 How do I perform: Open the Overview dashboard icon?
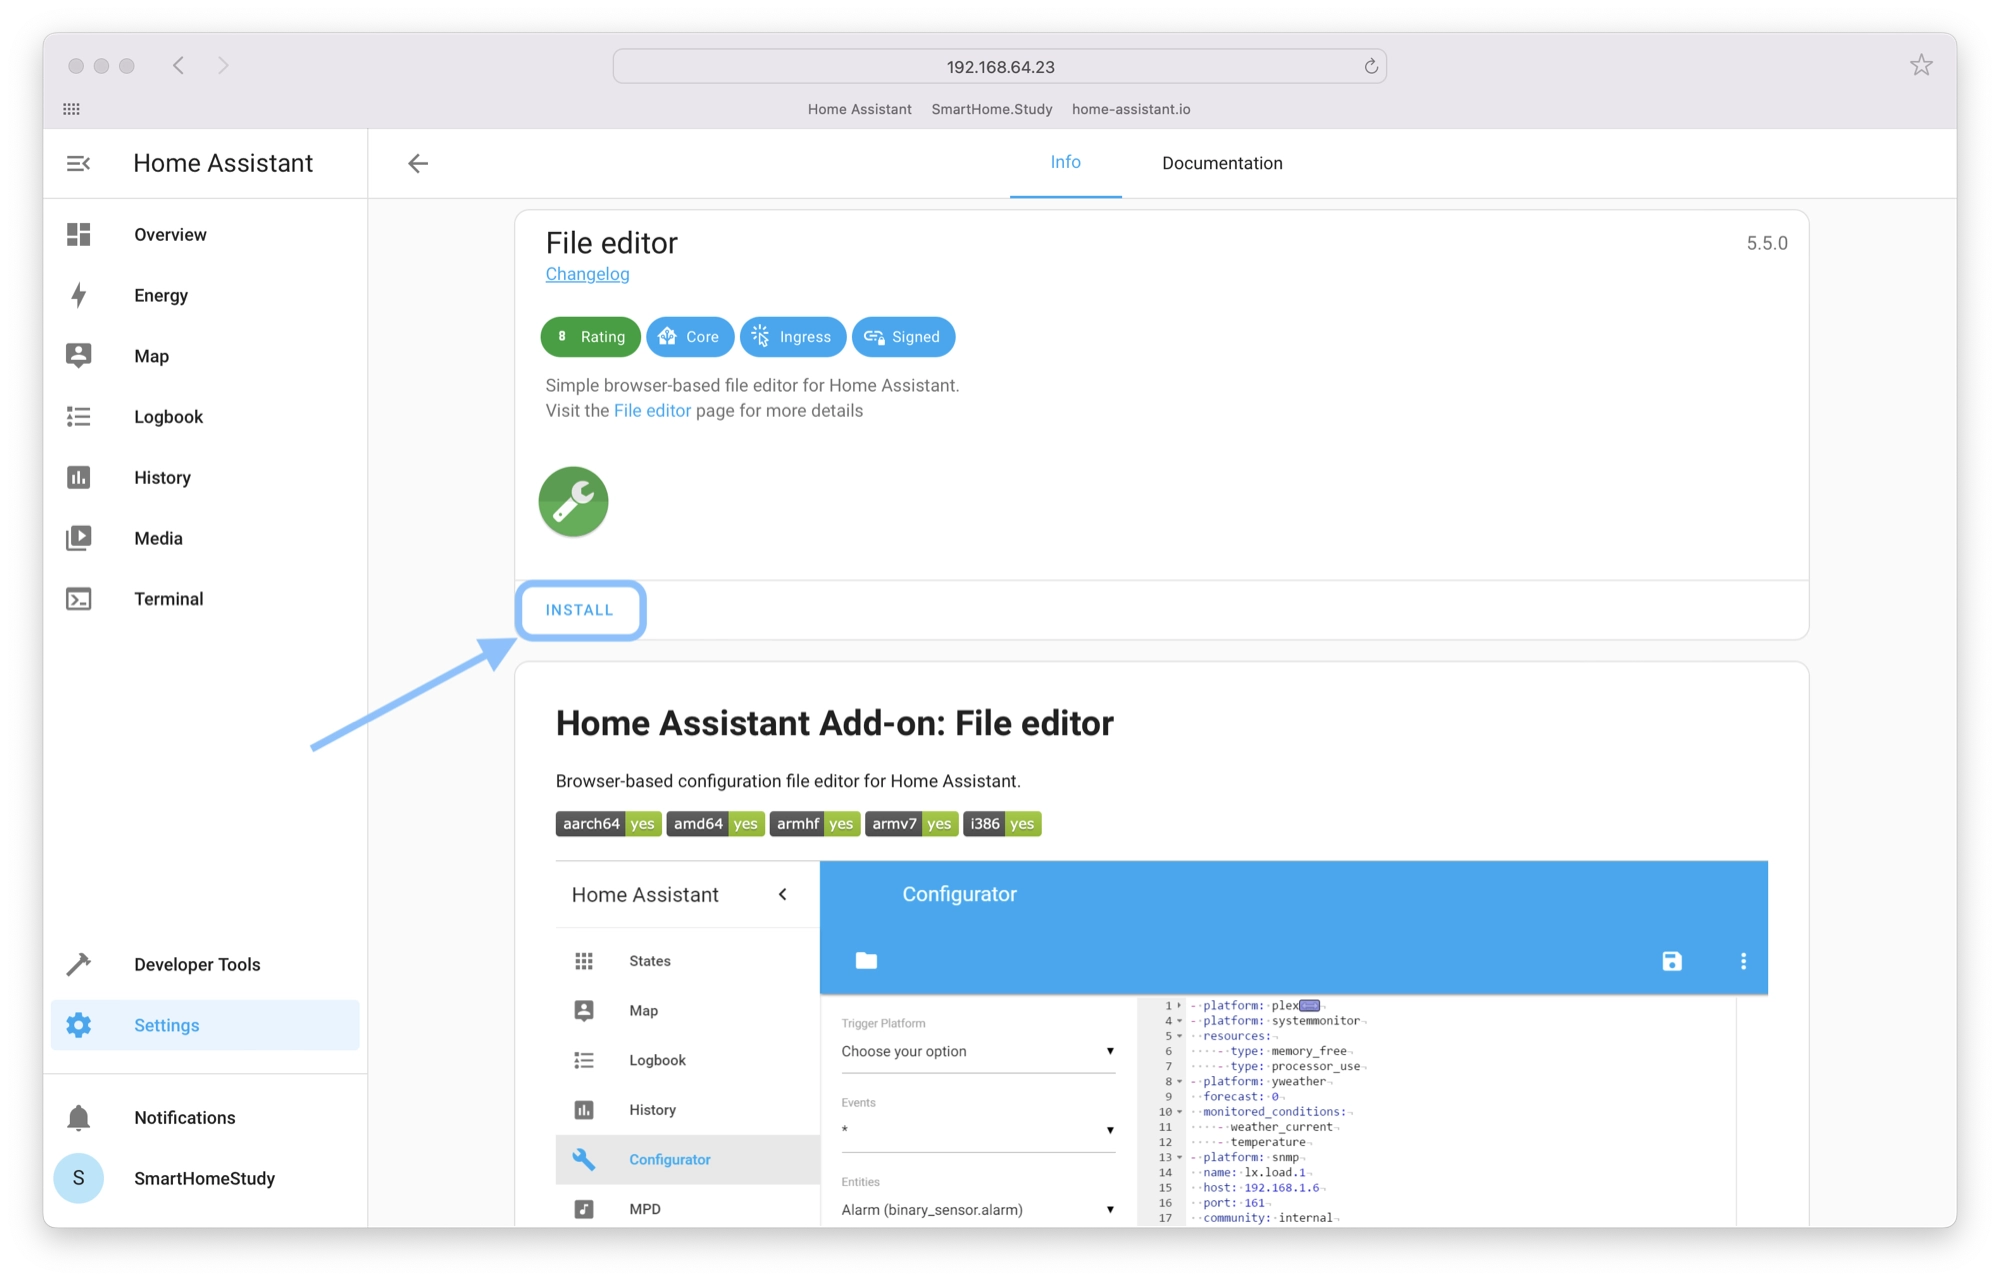click(x=78, y=234)
